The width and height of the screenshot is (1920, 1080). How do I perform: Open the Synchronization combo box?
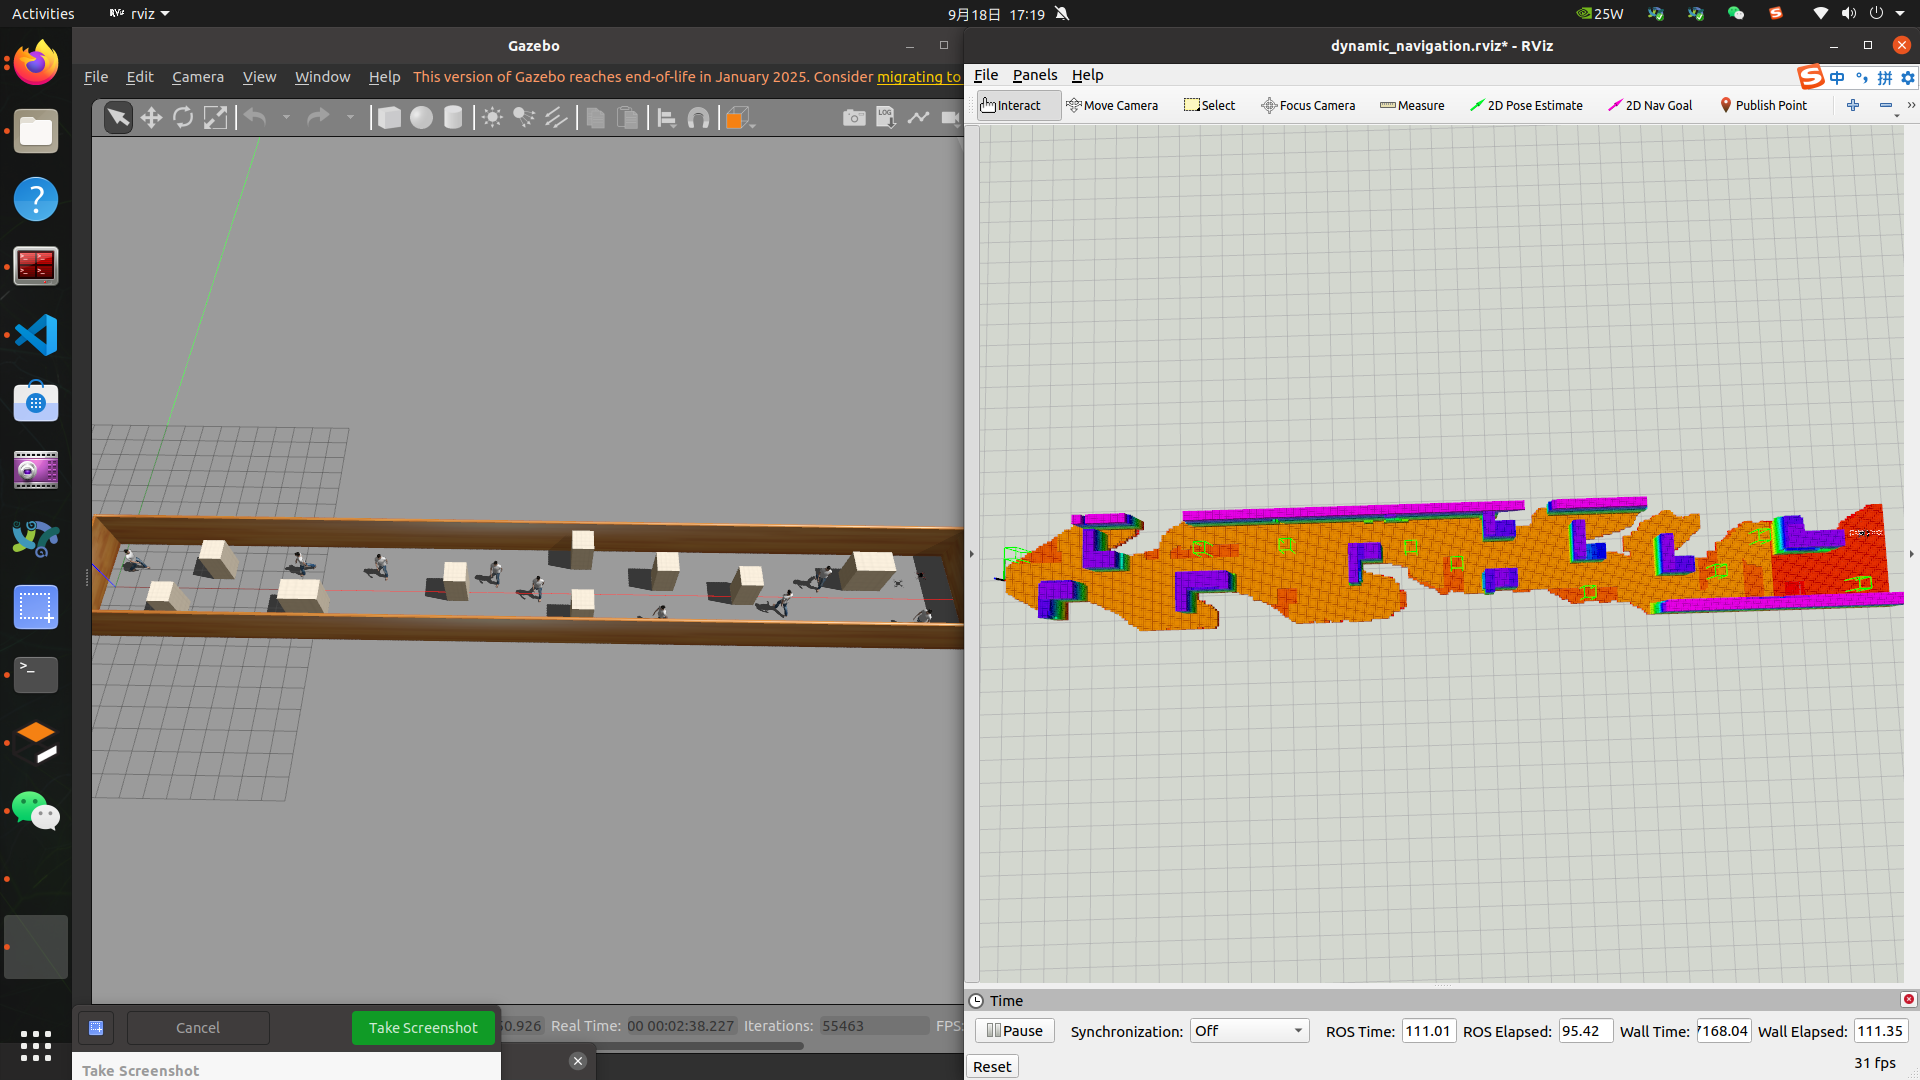(1249, 1031)
